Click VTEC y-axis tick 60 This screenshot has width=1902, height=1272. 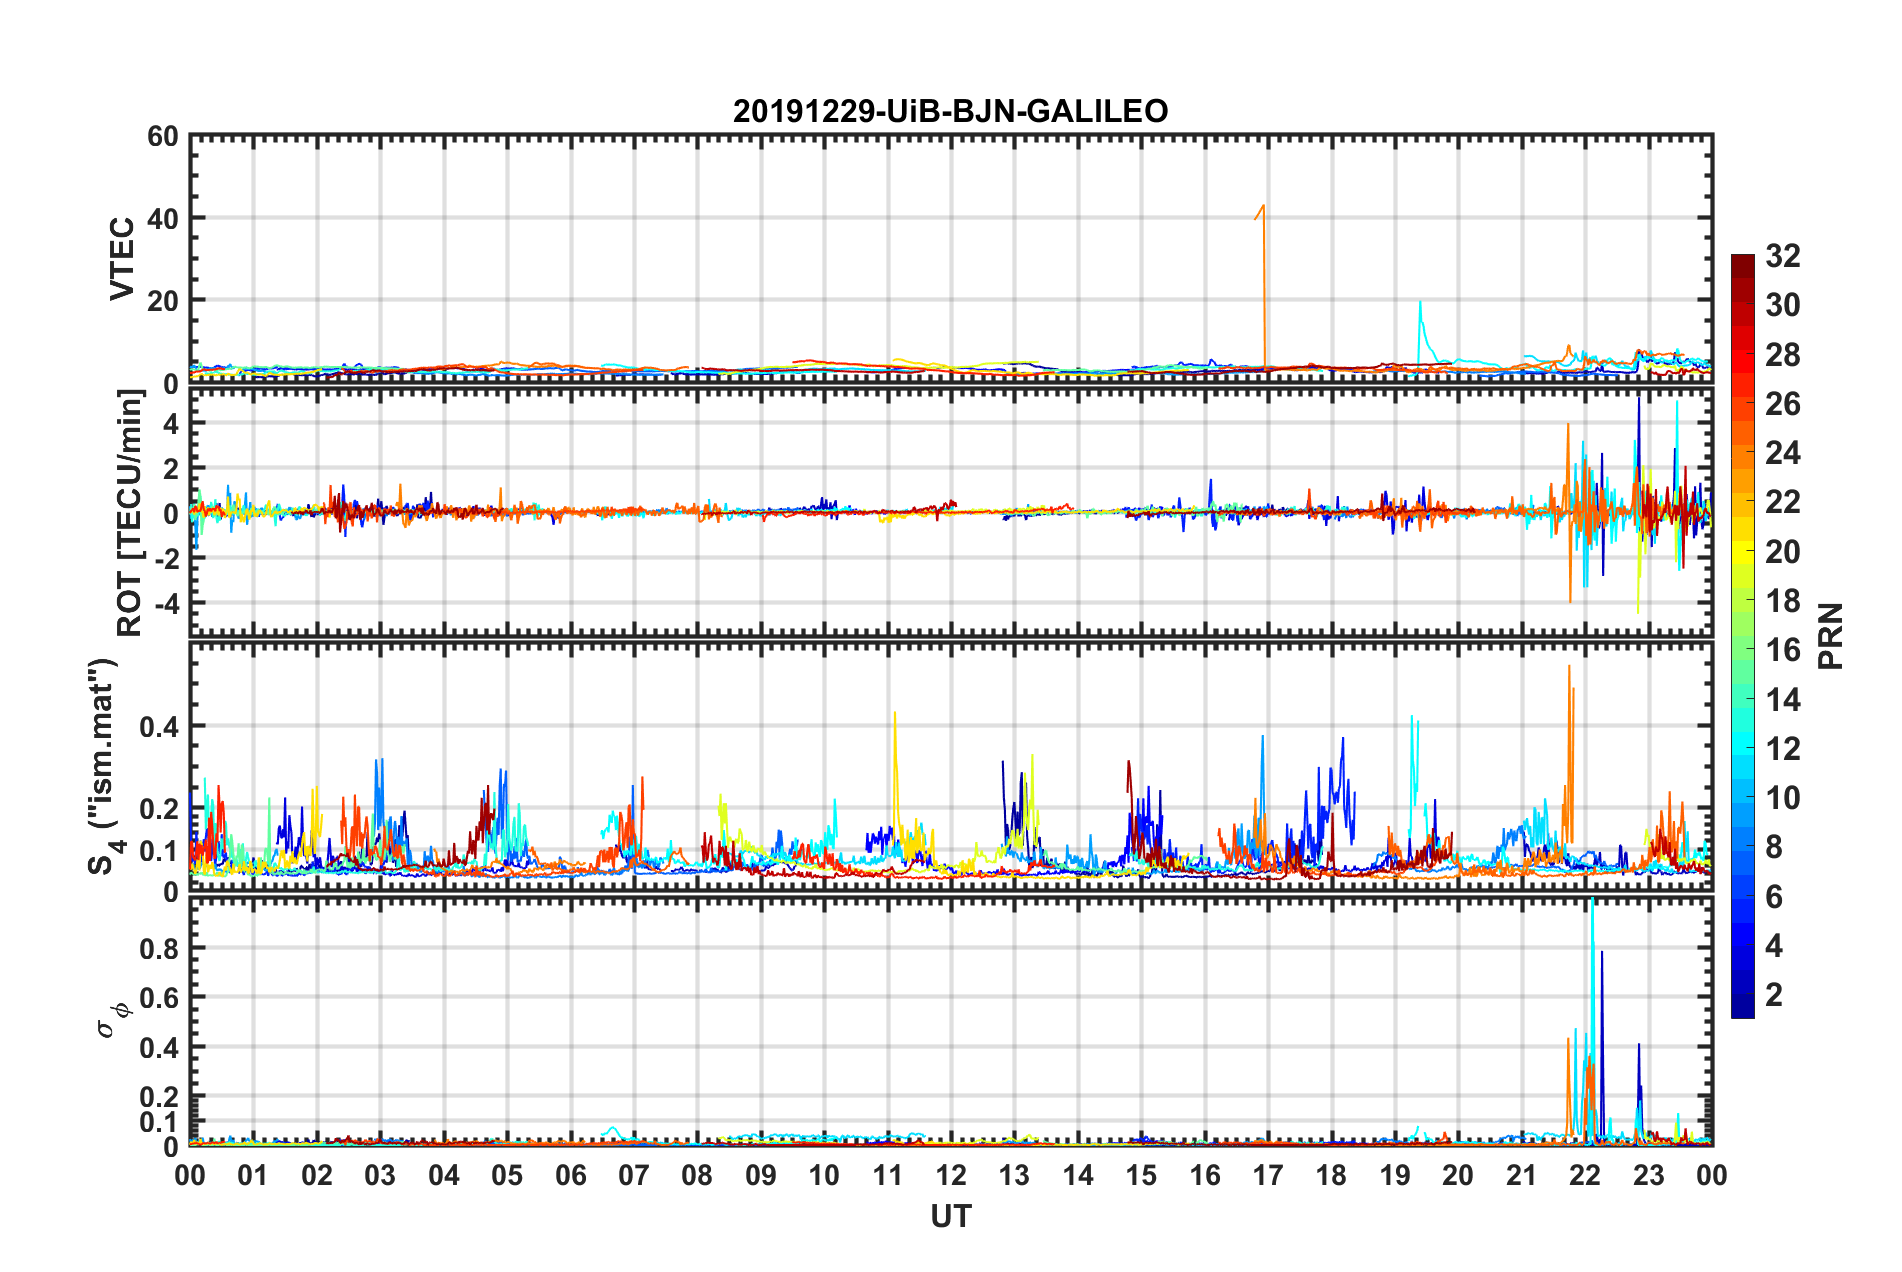(163, 136)
